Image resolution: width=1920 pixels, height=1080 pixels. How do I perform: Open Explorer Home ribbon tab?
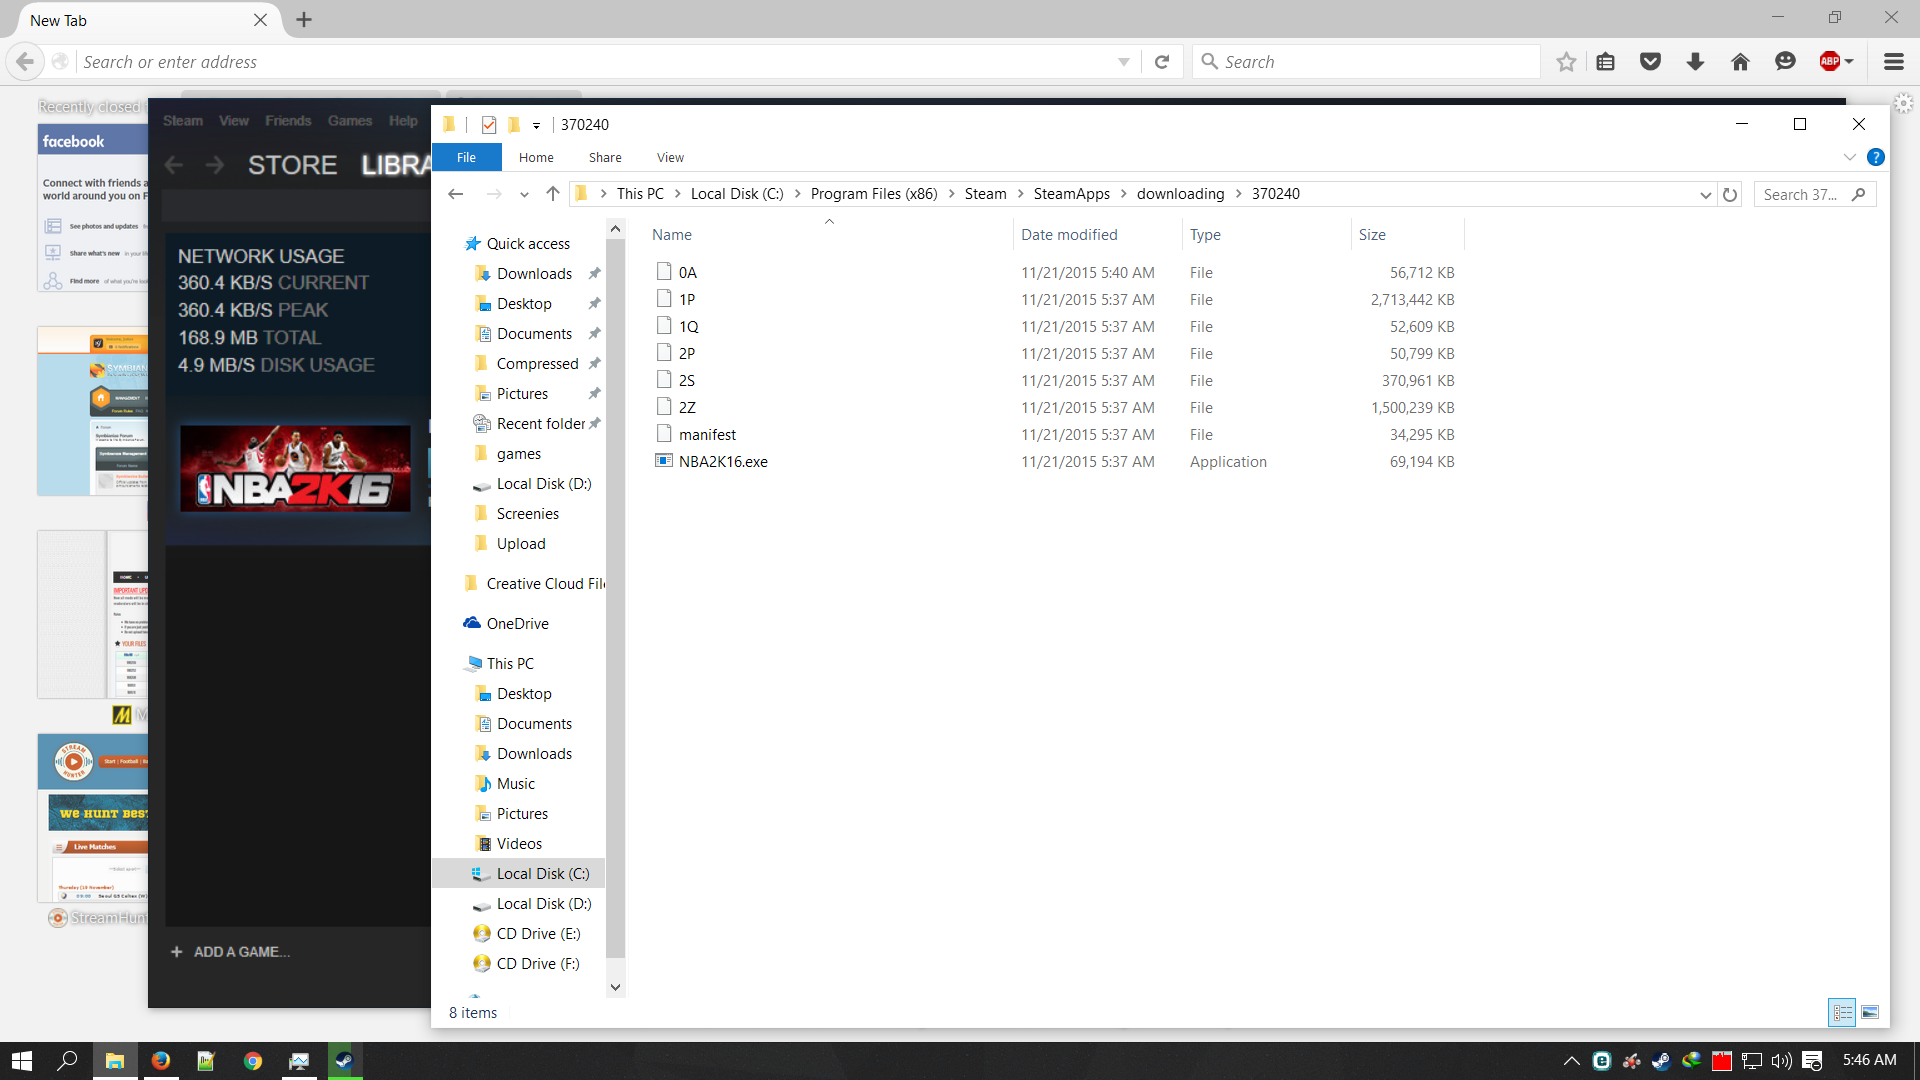pos(536,157)
